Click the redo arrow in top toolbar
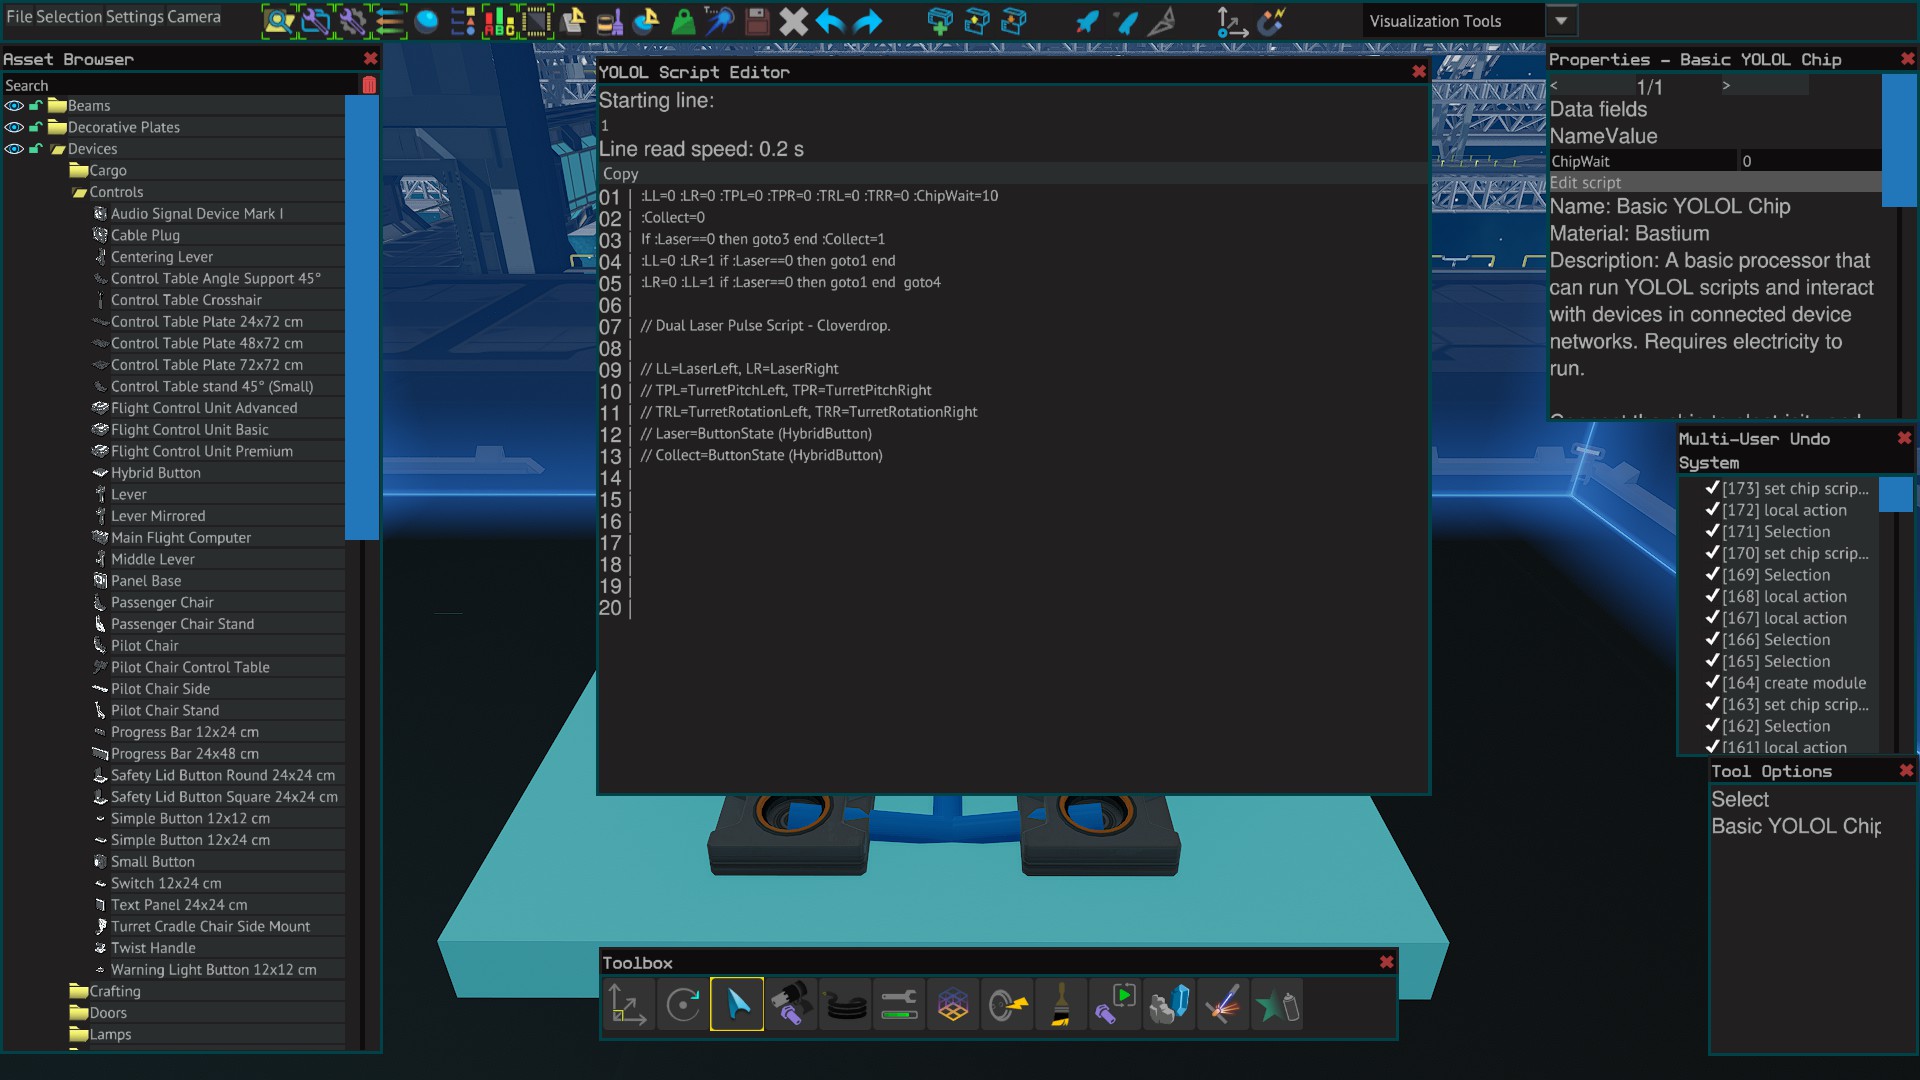The width and height of the screenshot is (1920, 1080). 867,21
